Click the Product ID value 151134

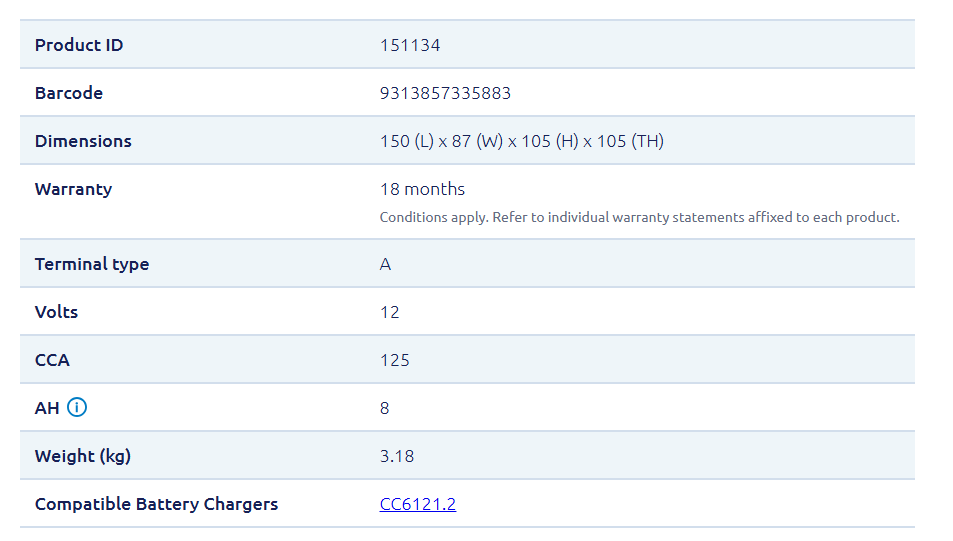pyautogui.click(x=410, y=45)
